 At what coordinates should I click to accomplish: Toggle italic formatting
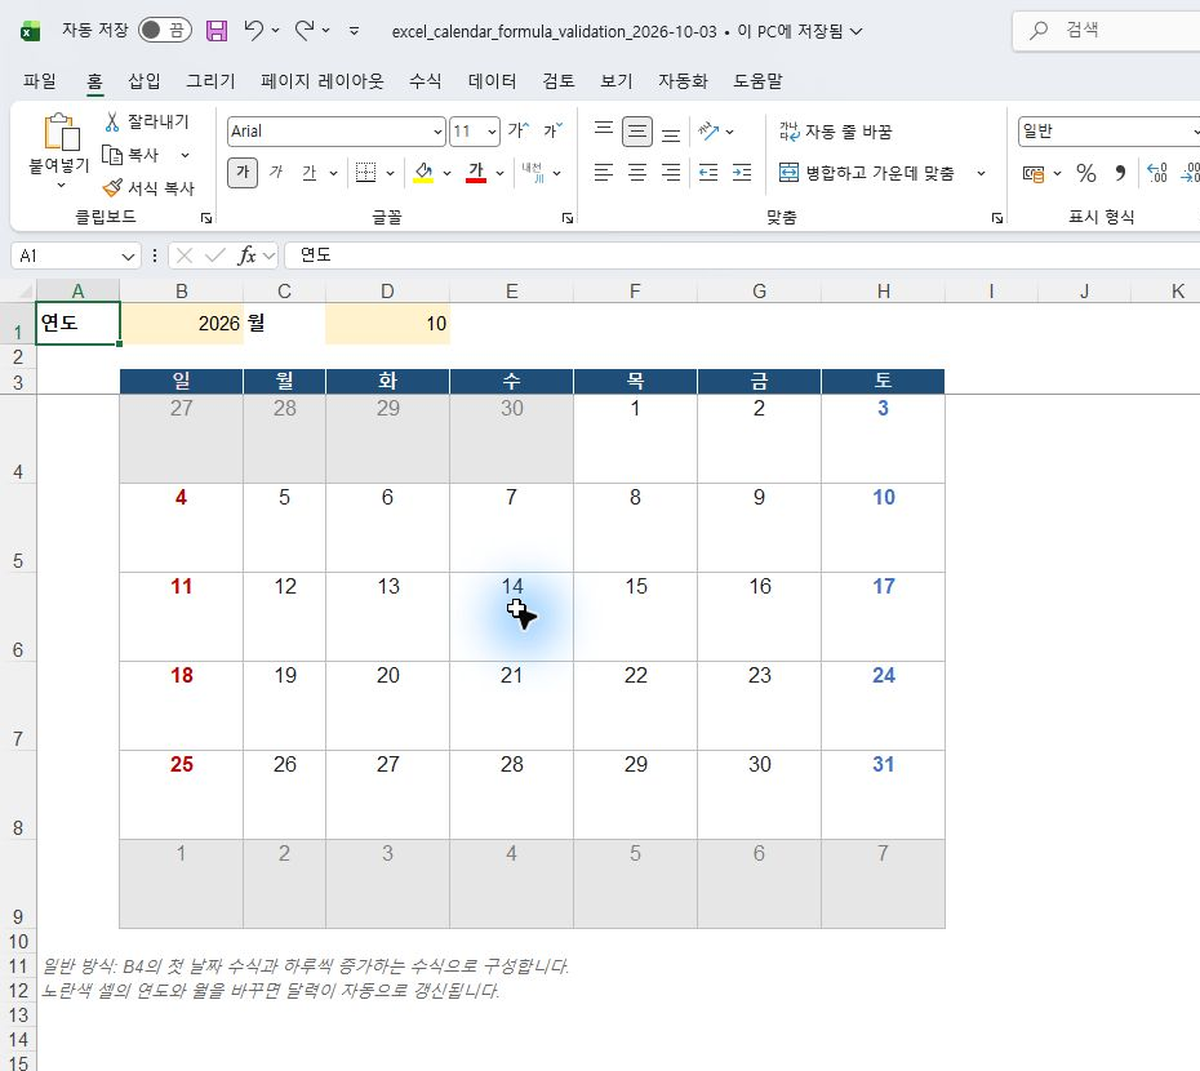[x=276, y=173]
